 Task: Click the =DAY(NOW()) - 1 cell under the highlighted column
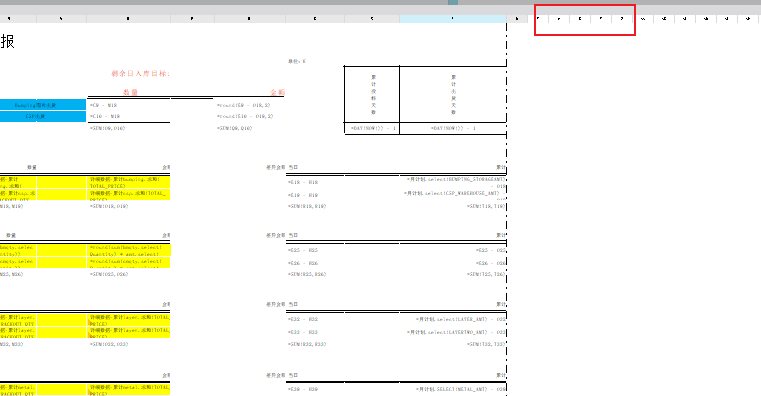pyautogui.click(x=453, y=128)
